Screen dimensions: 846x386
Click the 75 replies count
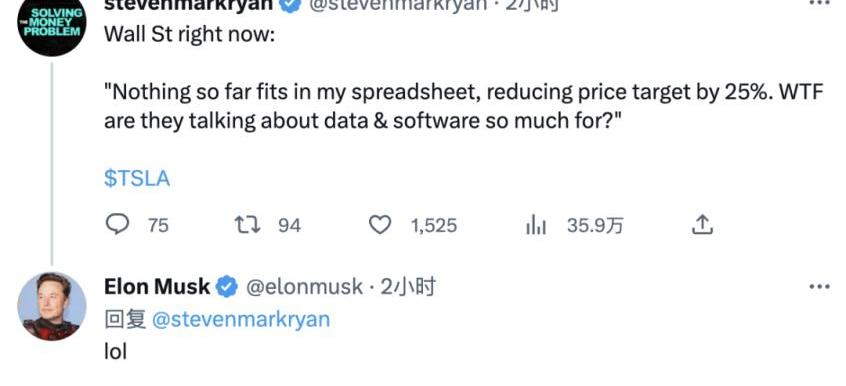pyautogui.click(x=158, y=225)
